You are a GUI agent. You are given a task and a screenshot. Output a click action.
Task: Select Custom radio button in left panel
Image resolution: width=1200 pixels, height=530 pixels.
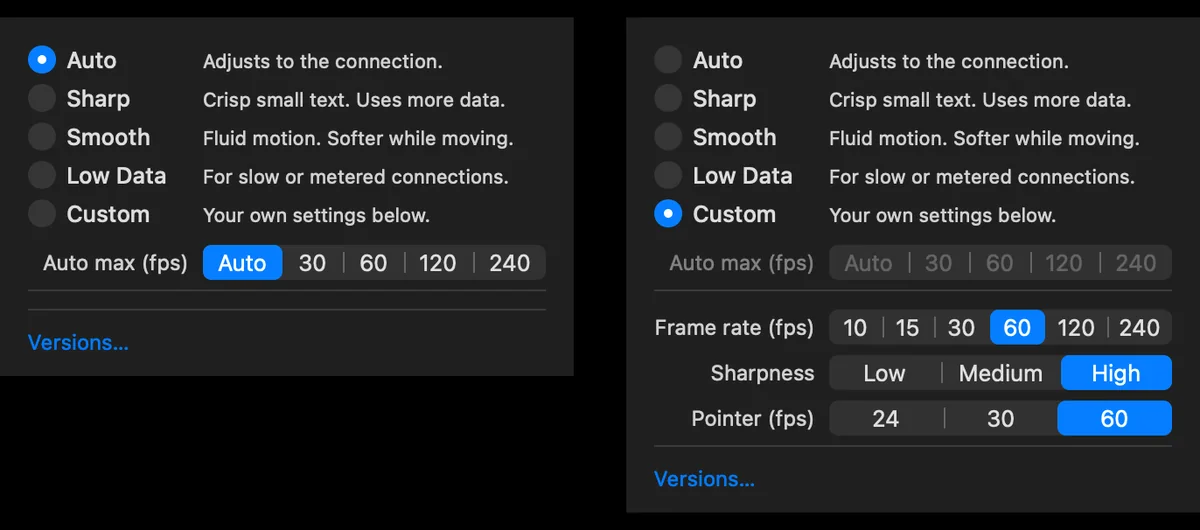coord(42,214)
